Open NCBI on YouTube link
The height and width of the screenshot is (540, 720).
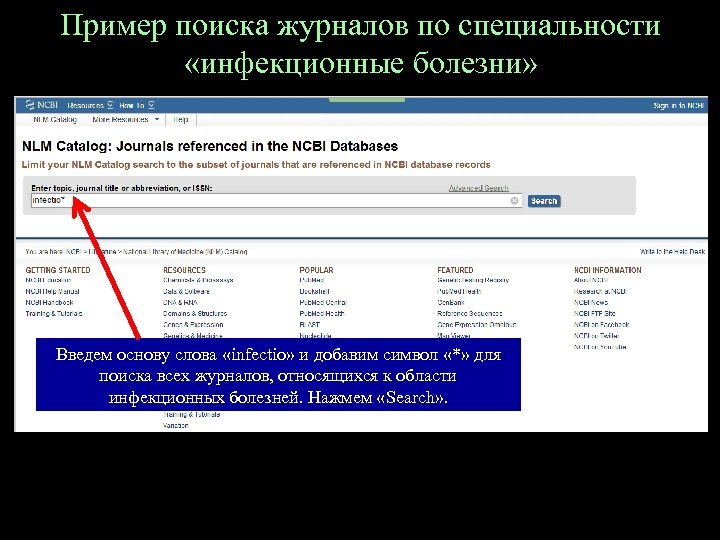pos(600,347)
